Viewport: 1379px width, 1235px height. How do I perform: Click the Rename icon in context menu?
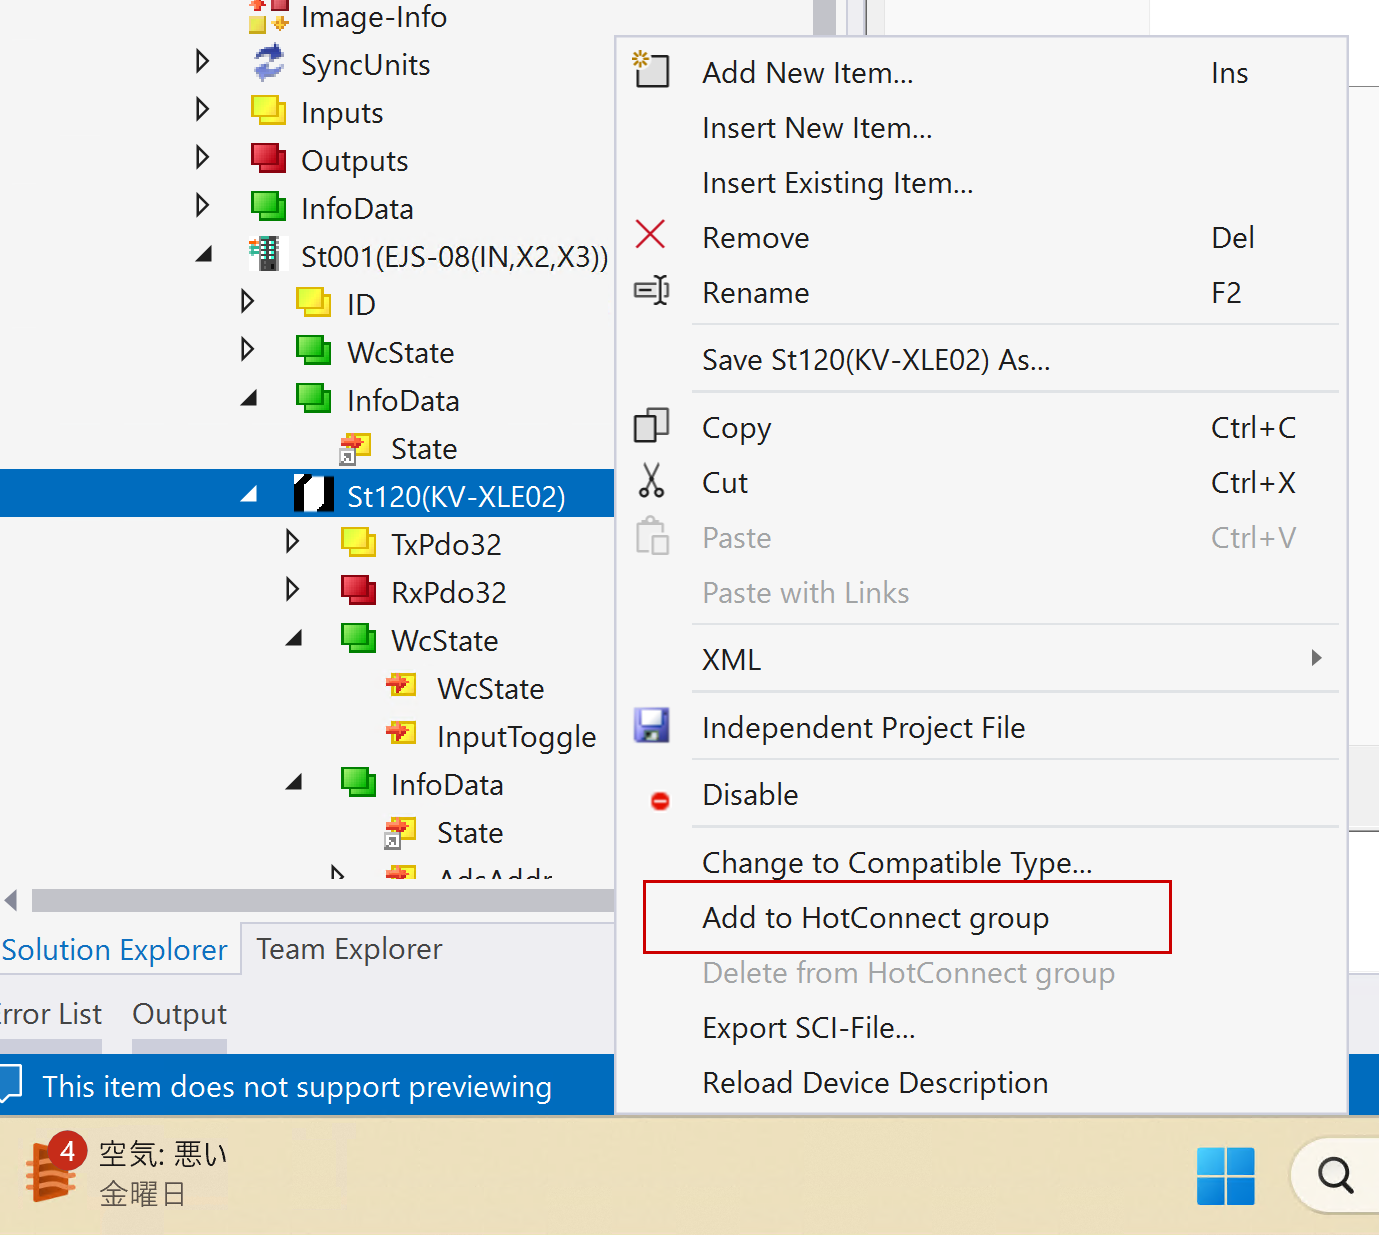tap(651, 291)
